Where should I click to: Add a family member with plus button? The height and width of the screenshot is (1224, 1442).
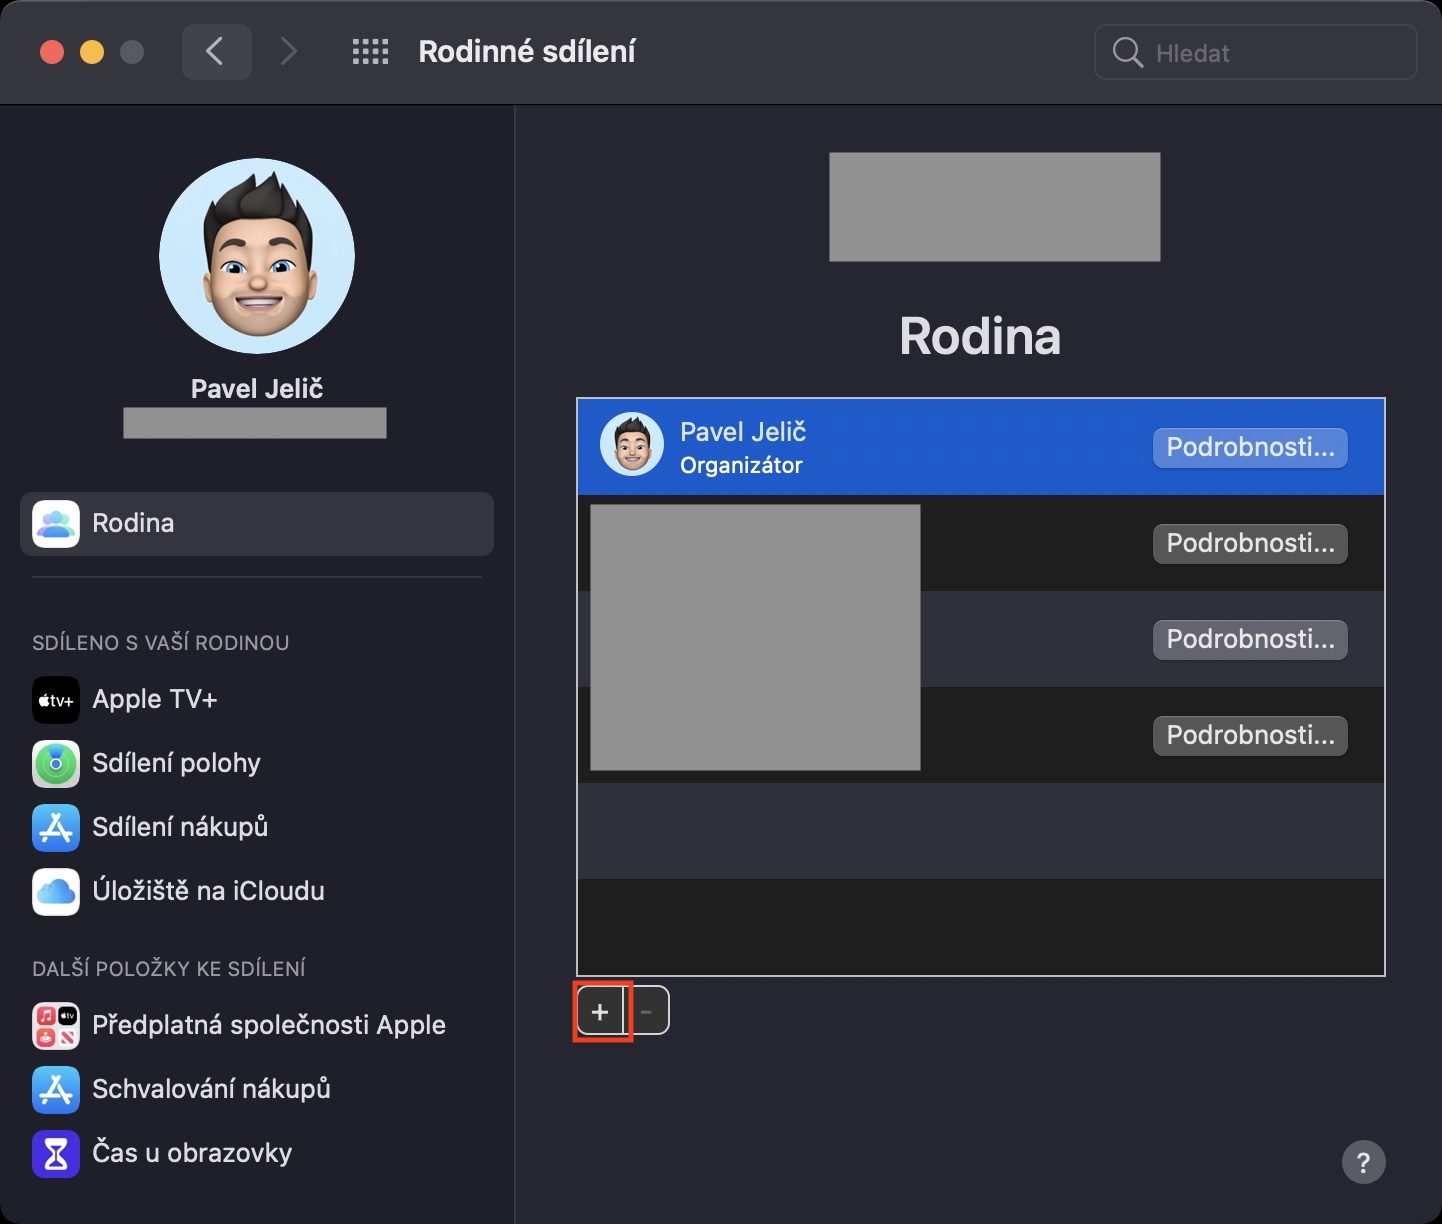[600, 1012]
